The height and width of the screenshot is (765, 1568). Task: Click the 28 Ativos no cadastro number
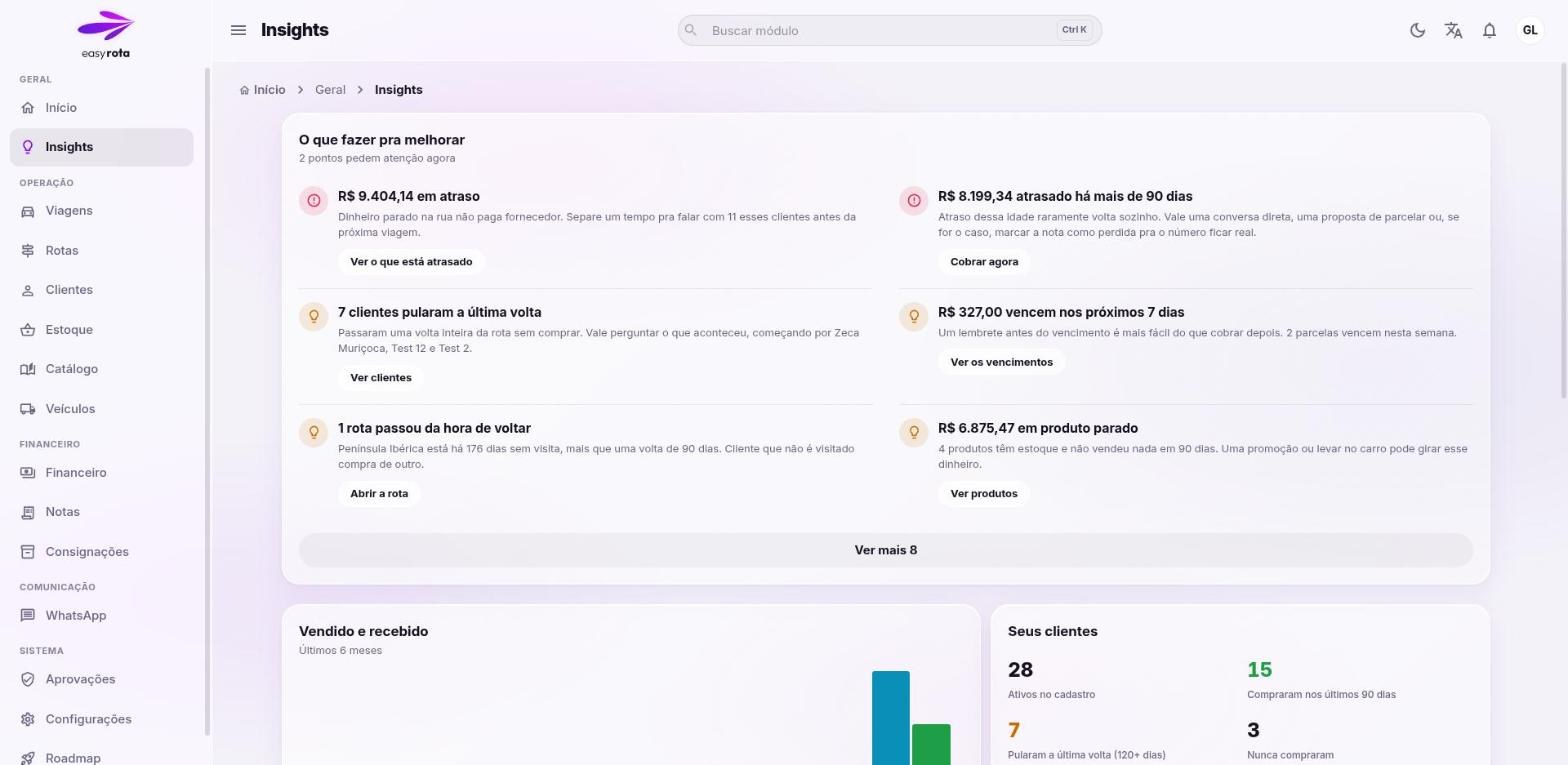[x=1020, y=670]
